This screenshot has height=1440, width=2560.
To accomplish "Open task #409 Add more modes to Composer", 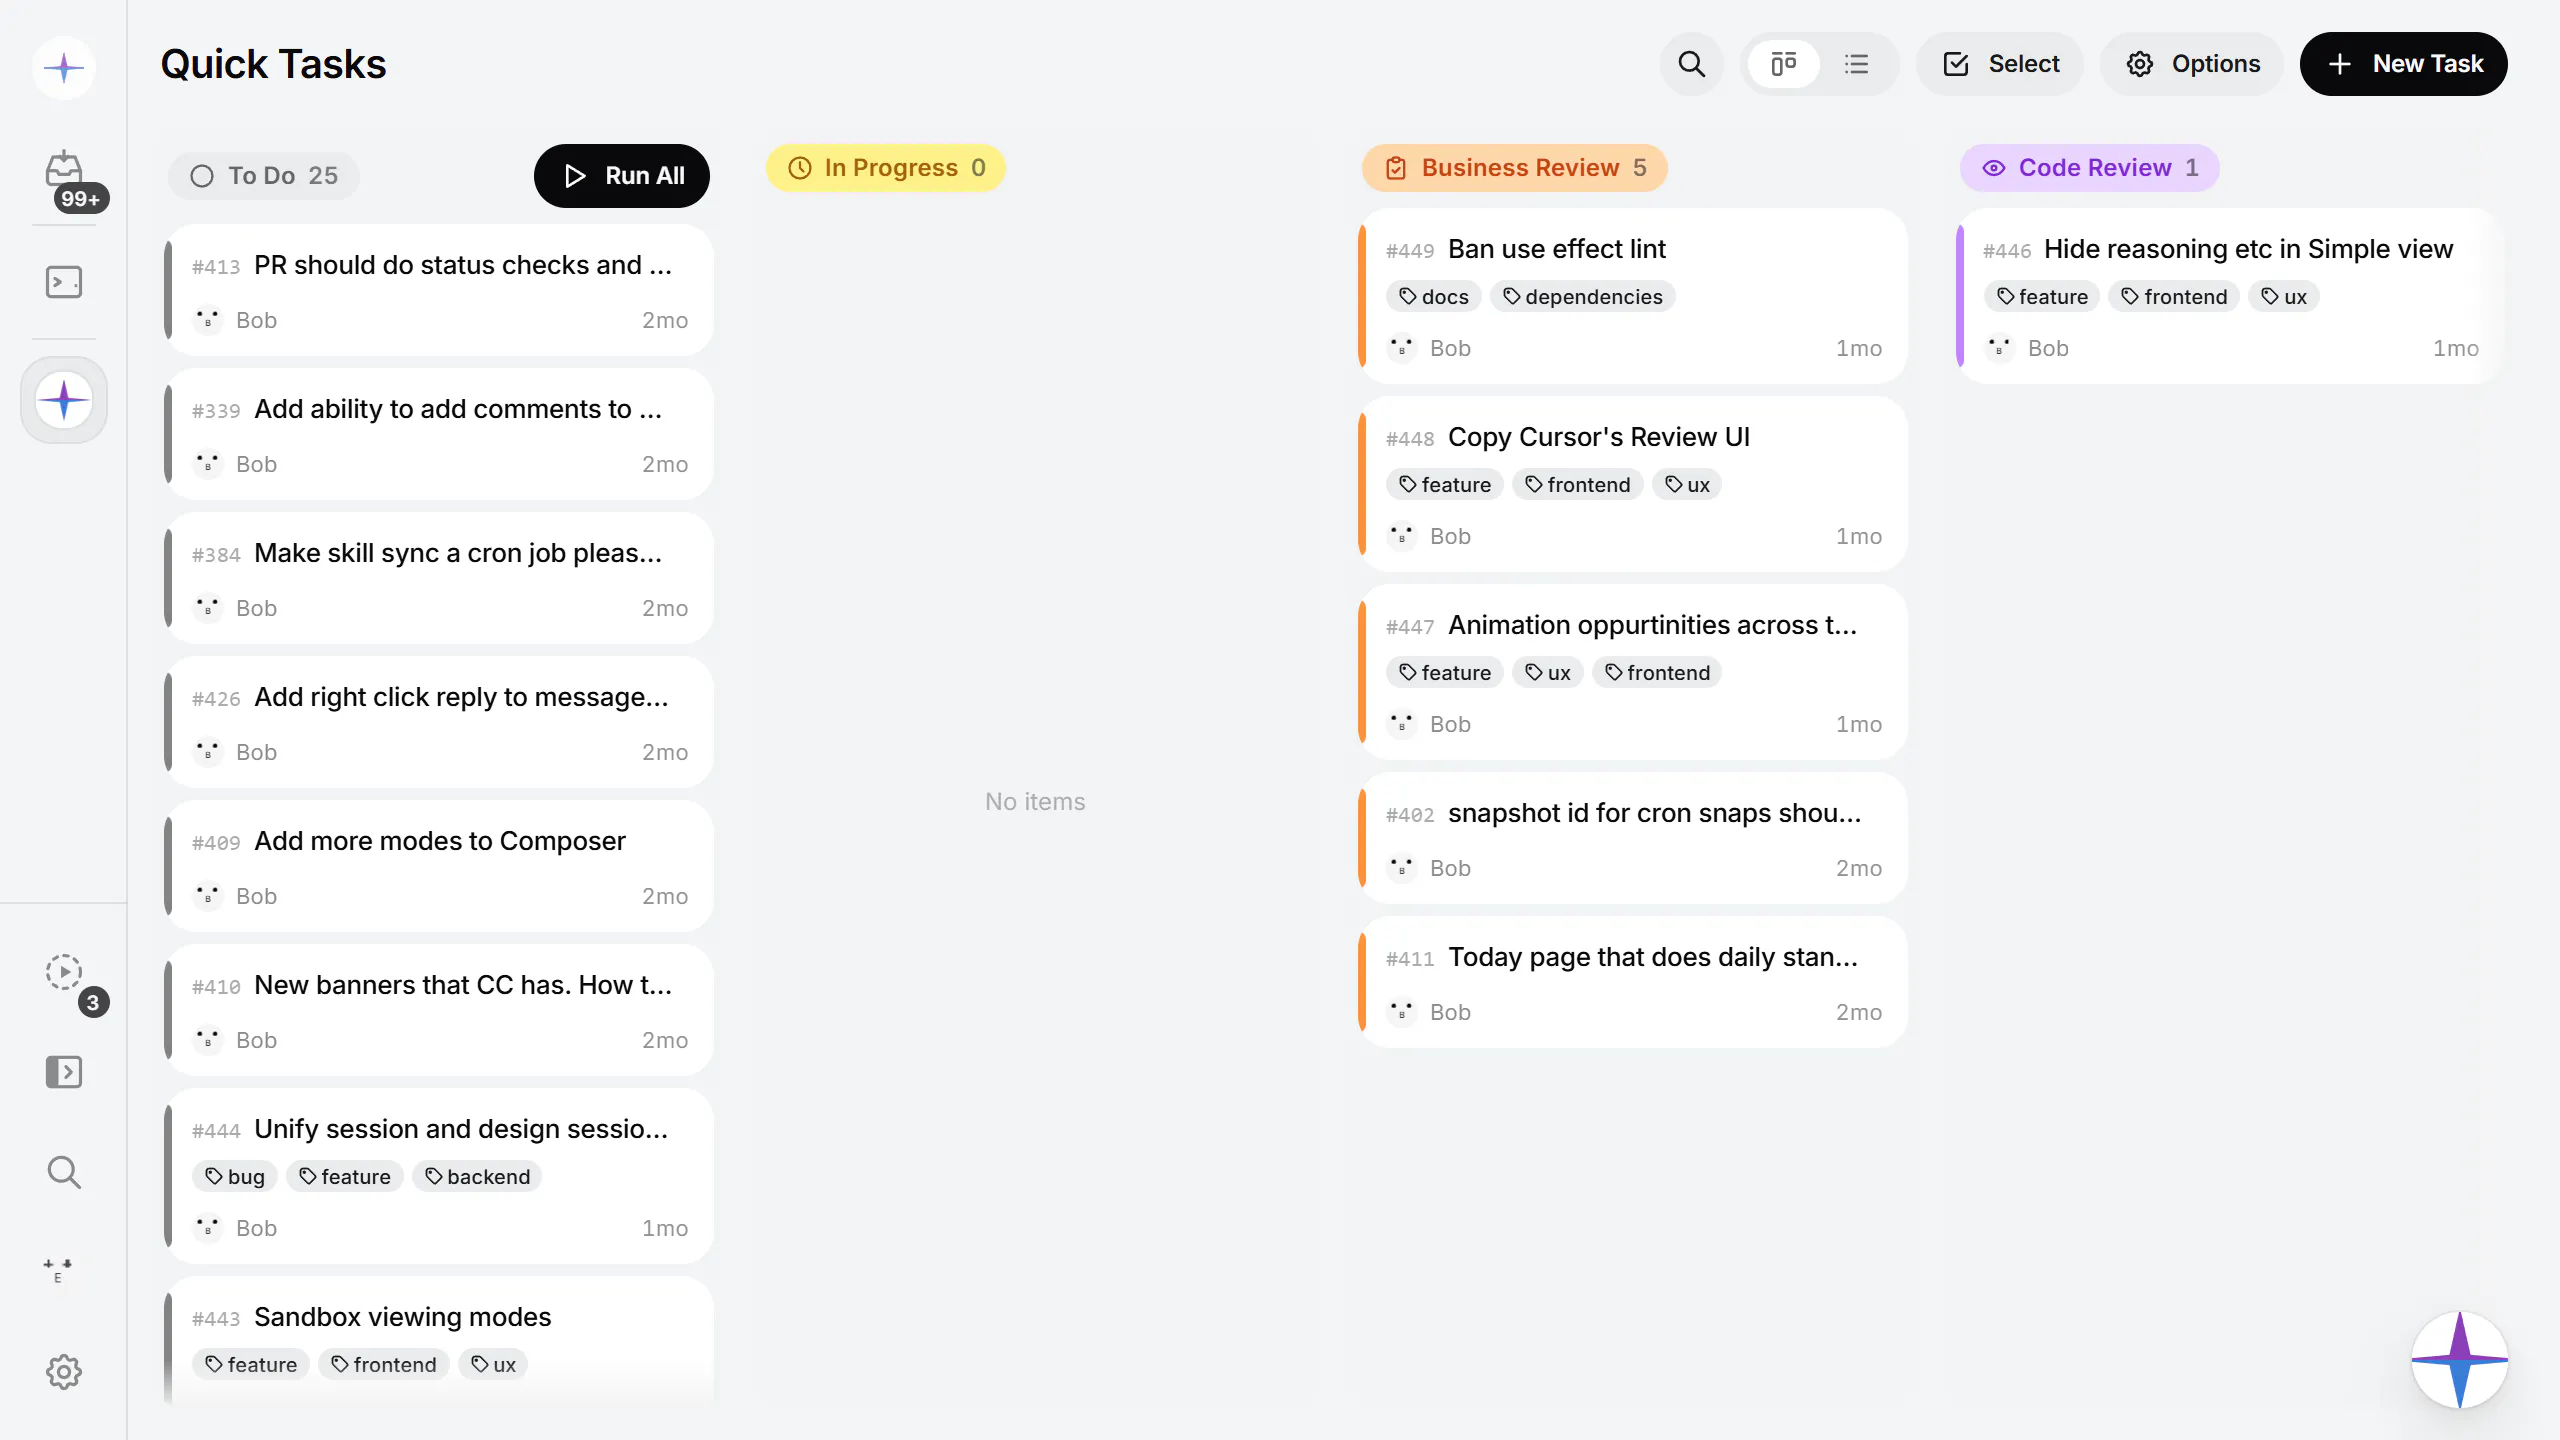I will tap(440, 866).
